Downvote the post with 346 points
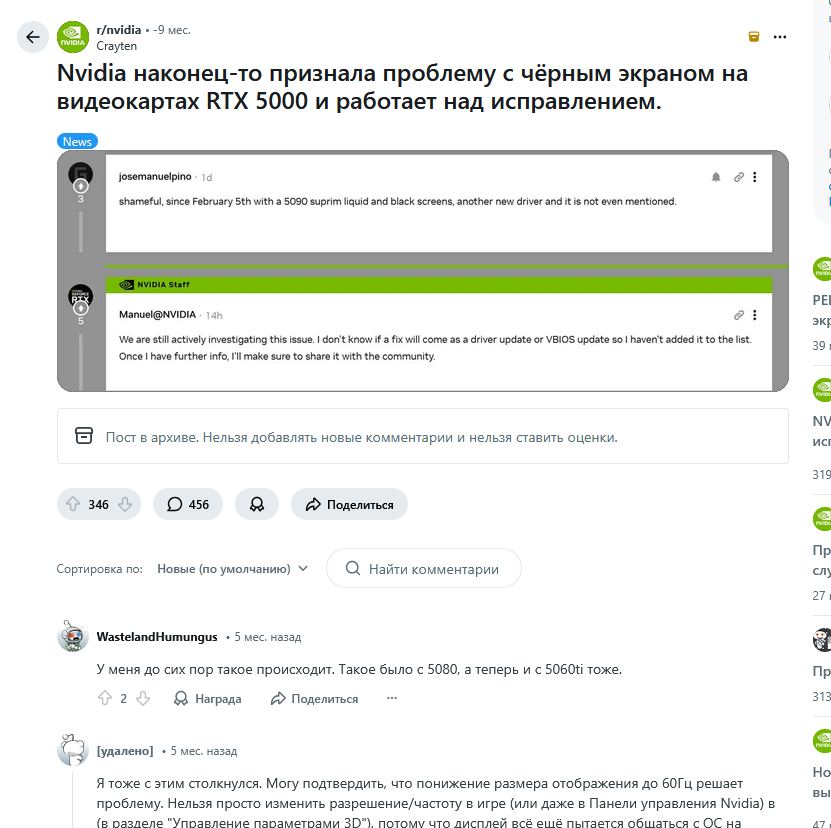 point(125,504)
